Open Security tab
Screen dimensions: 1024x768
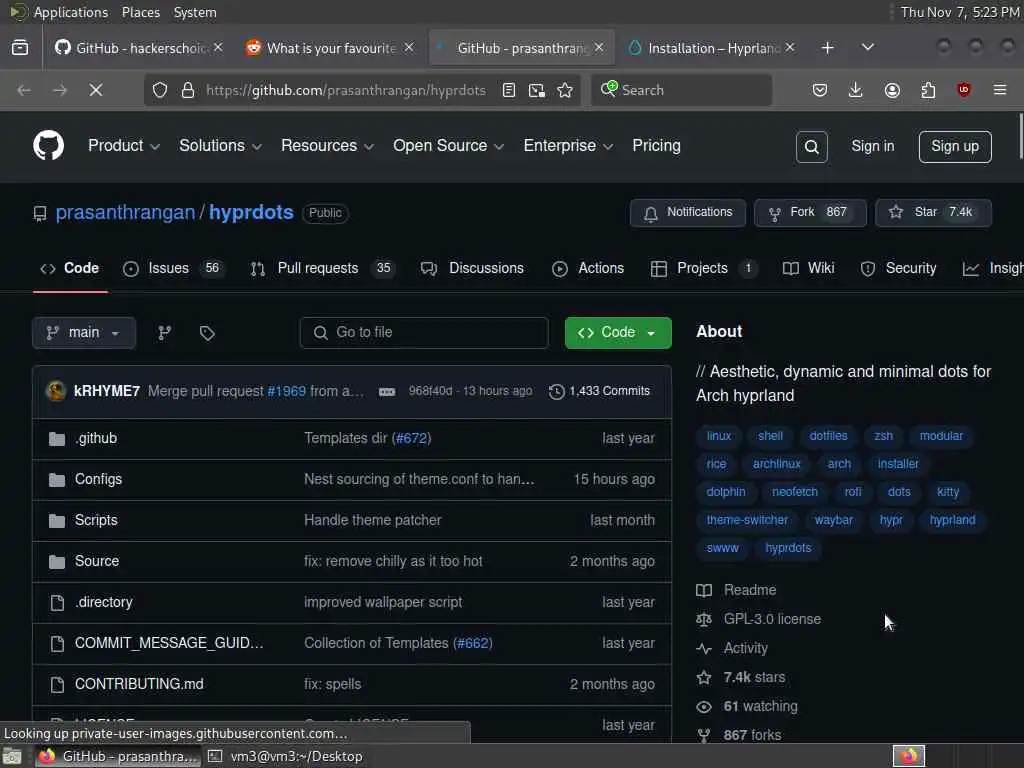[x=898, y=268]
